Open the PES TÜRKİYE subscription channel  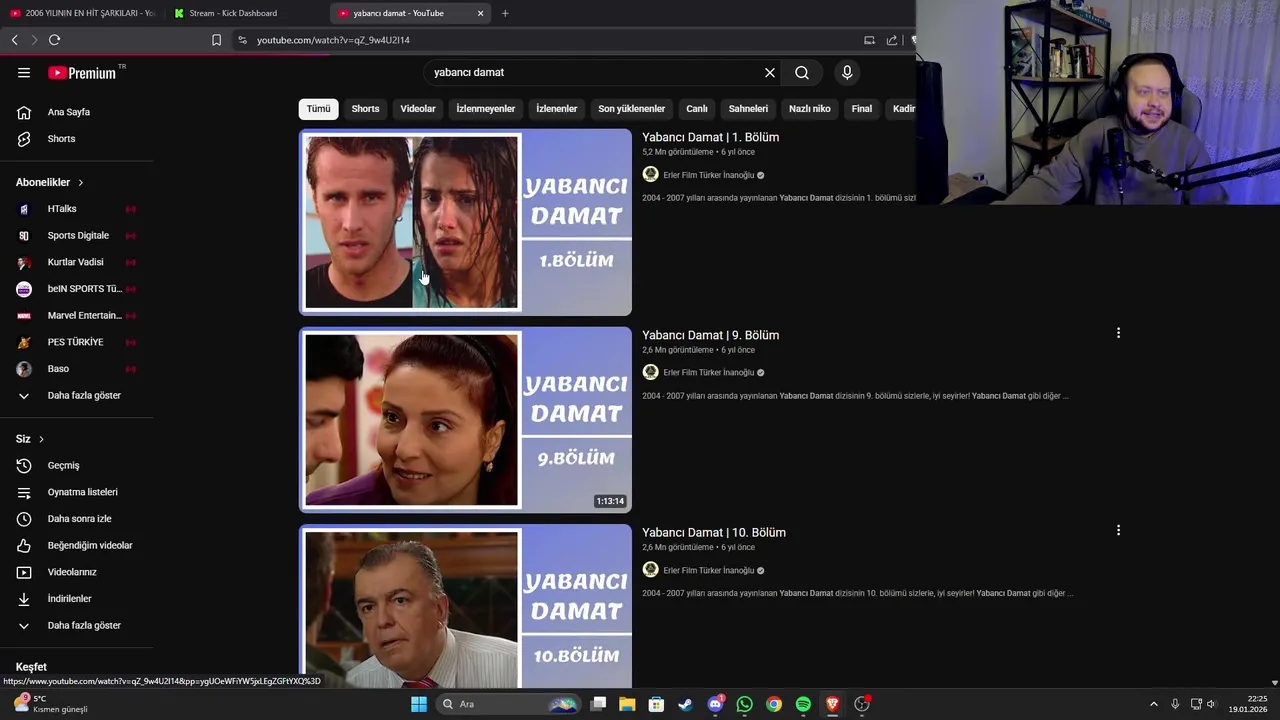pos(77,342)
